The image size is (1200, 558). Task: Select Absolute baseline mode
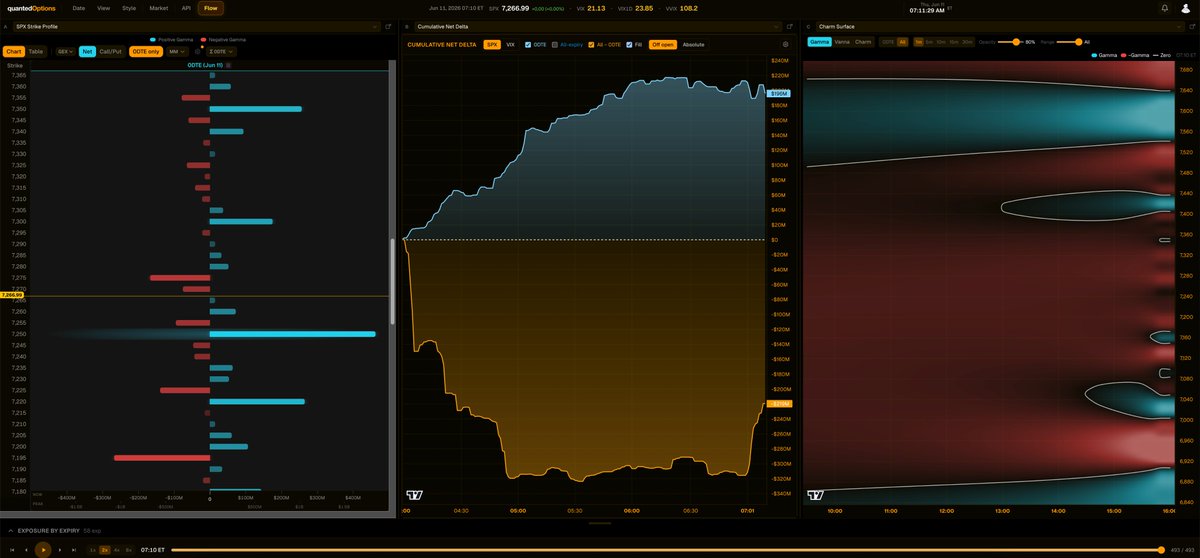(693, 45)
